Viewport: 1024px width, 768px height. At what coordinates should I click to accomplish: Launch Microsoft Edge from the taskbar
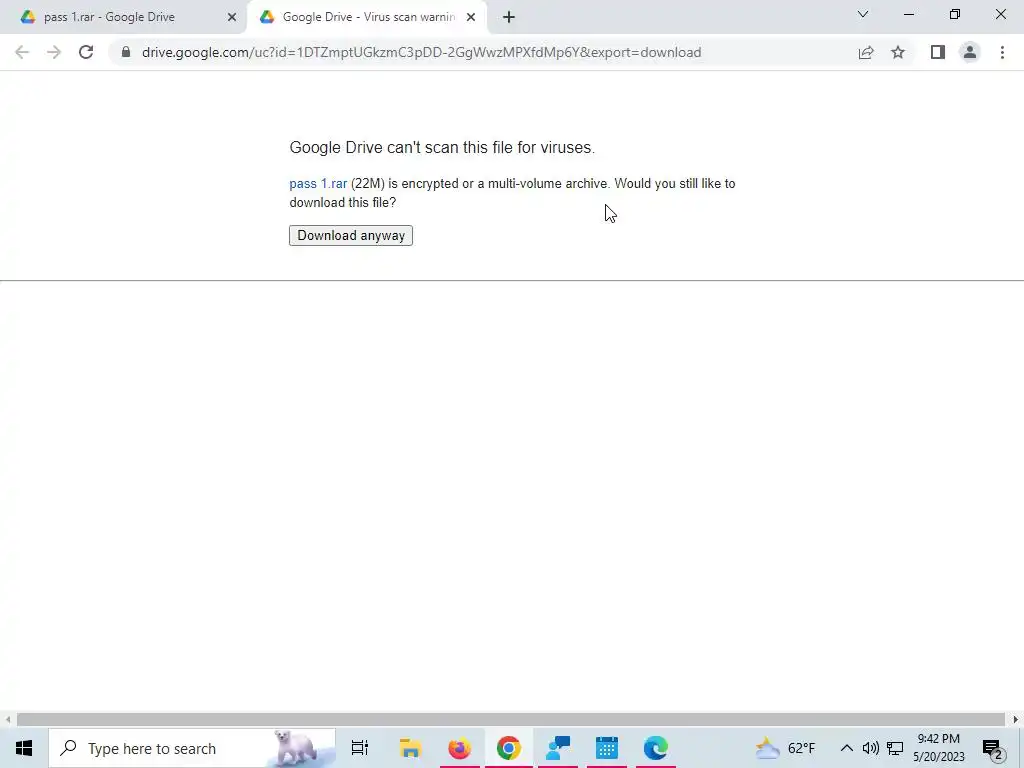656,748
